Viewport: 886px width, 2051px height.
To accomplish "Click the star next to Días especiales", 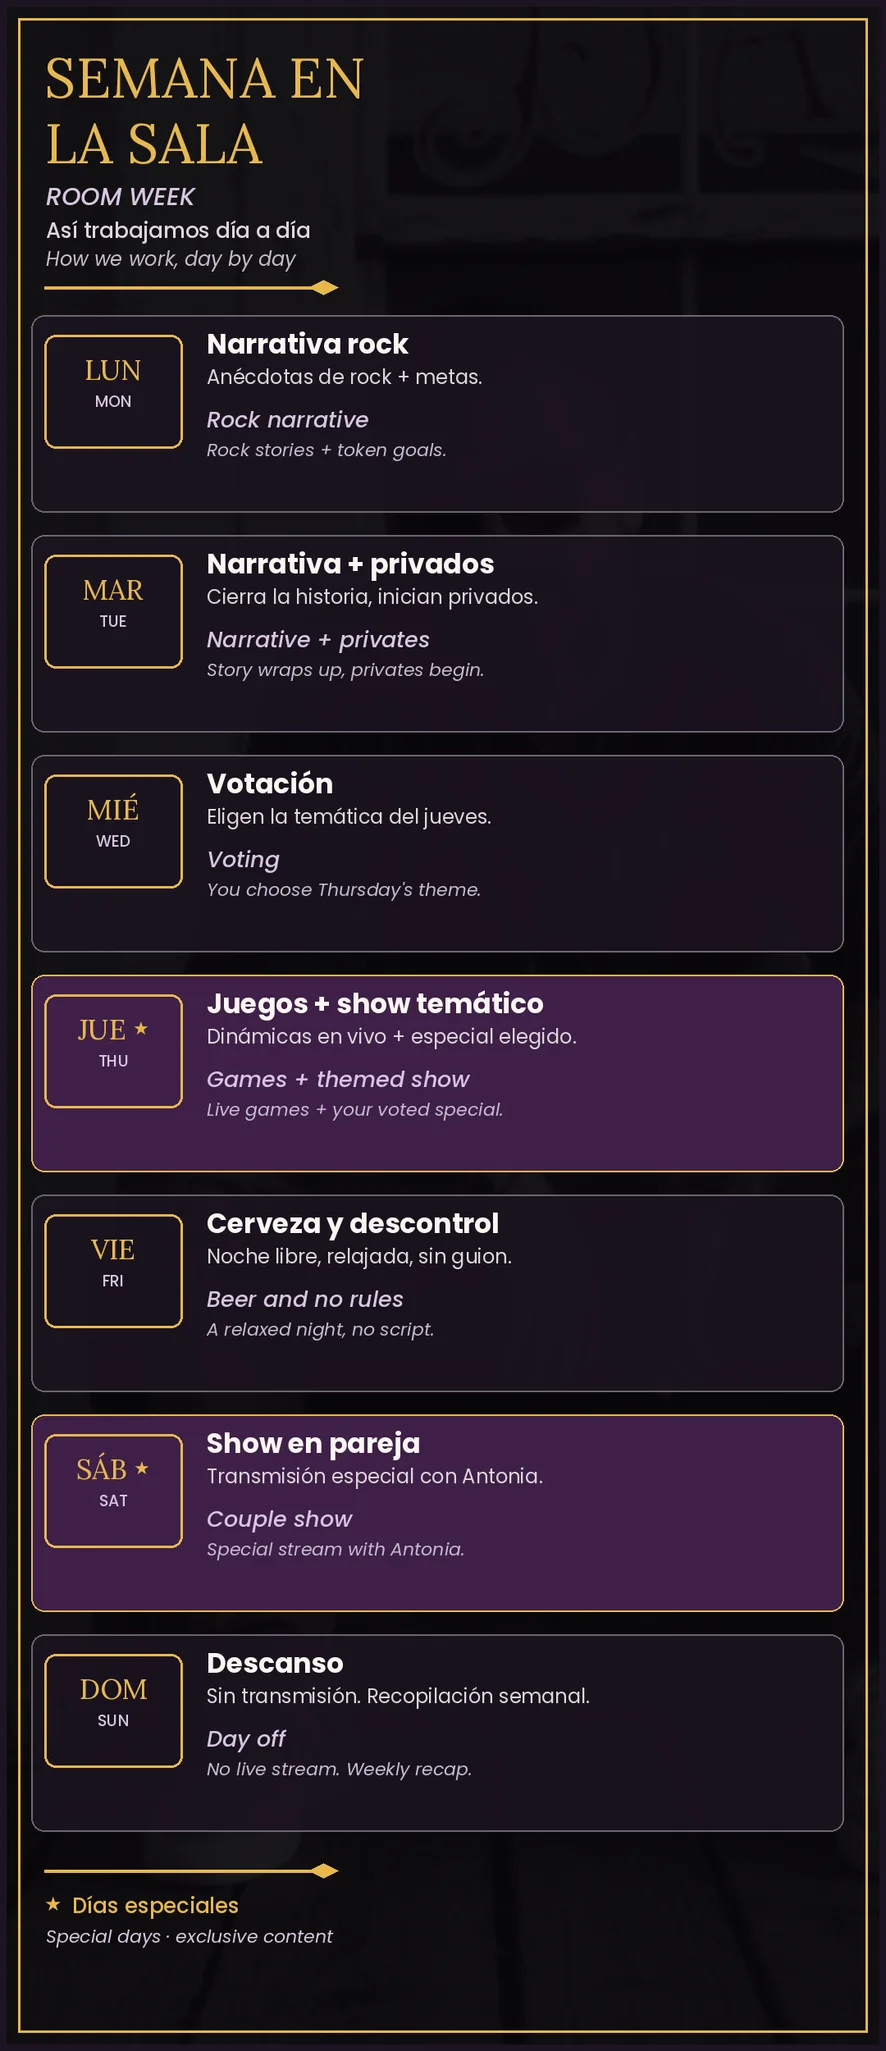I will [54, 1905].
